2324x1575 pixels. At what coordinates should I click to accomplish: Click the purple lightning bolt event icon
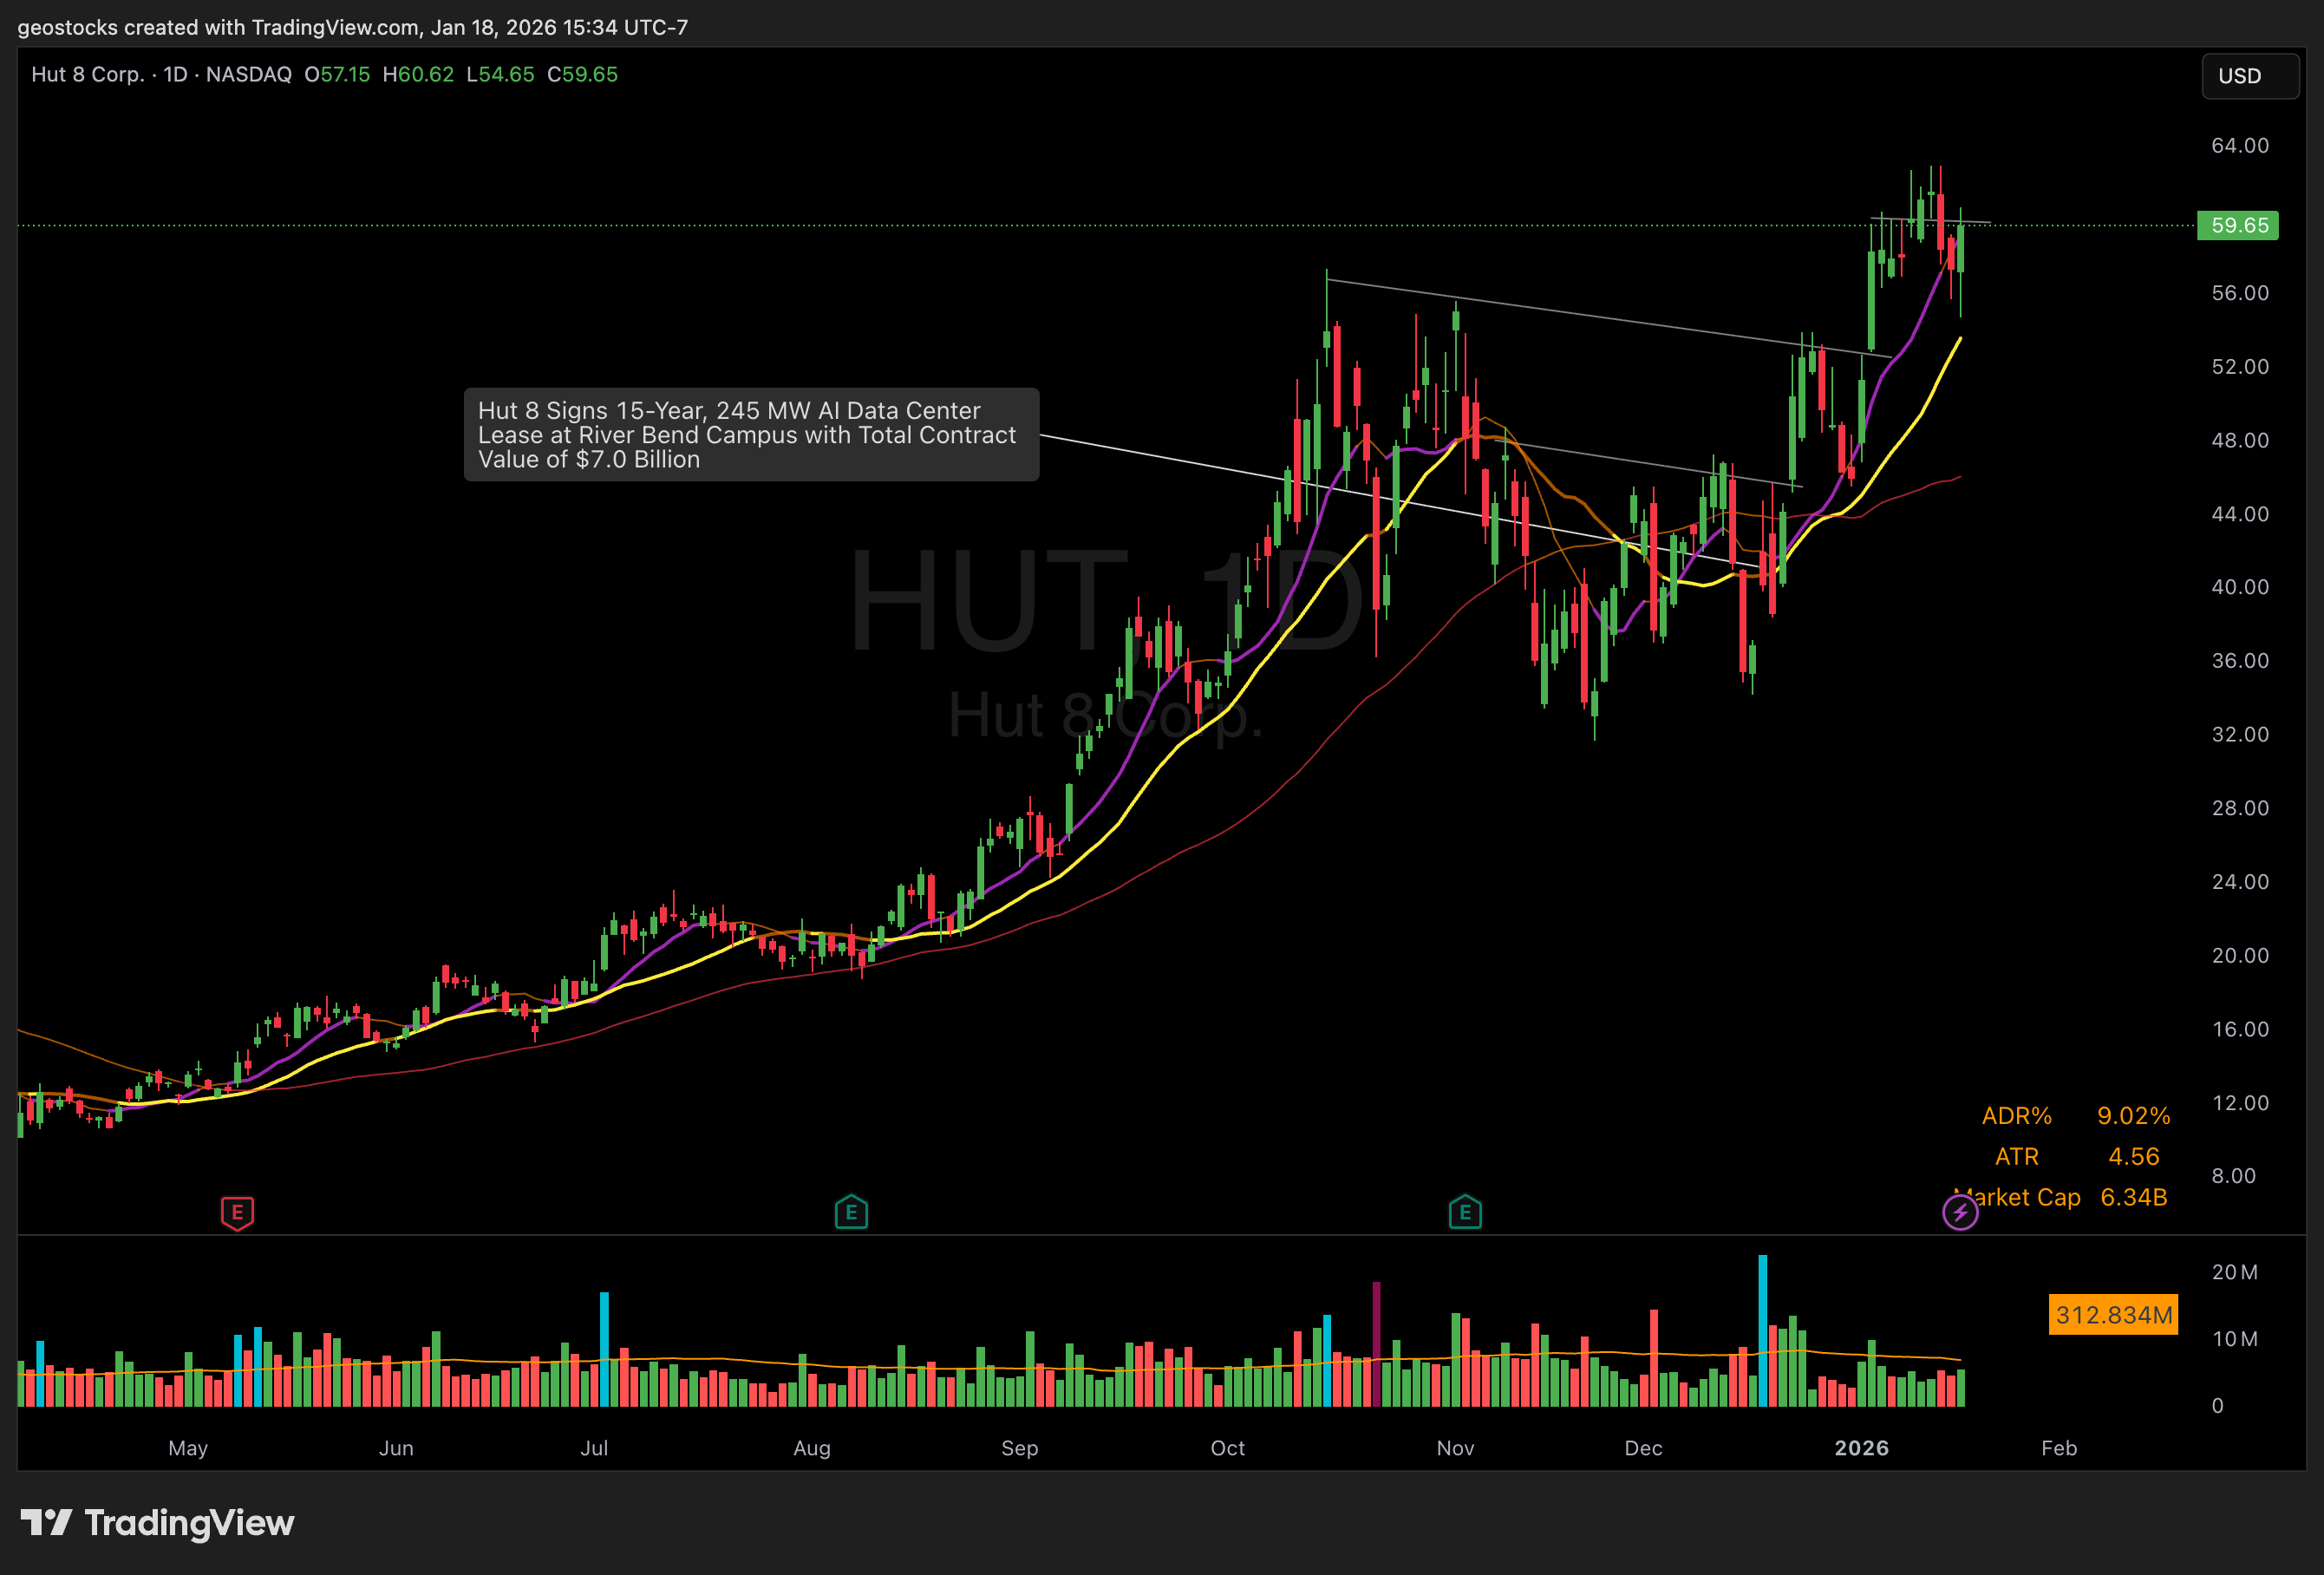pyautogui.click(x=1959, y=1213)
